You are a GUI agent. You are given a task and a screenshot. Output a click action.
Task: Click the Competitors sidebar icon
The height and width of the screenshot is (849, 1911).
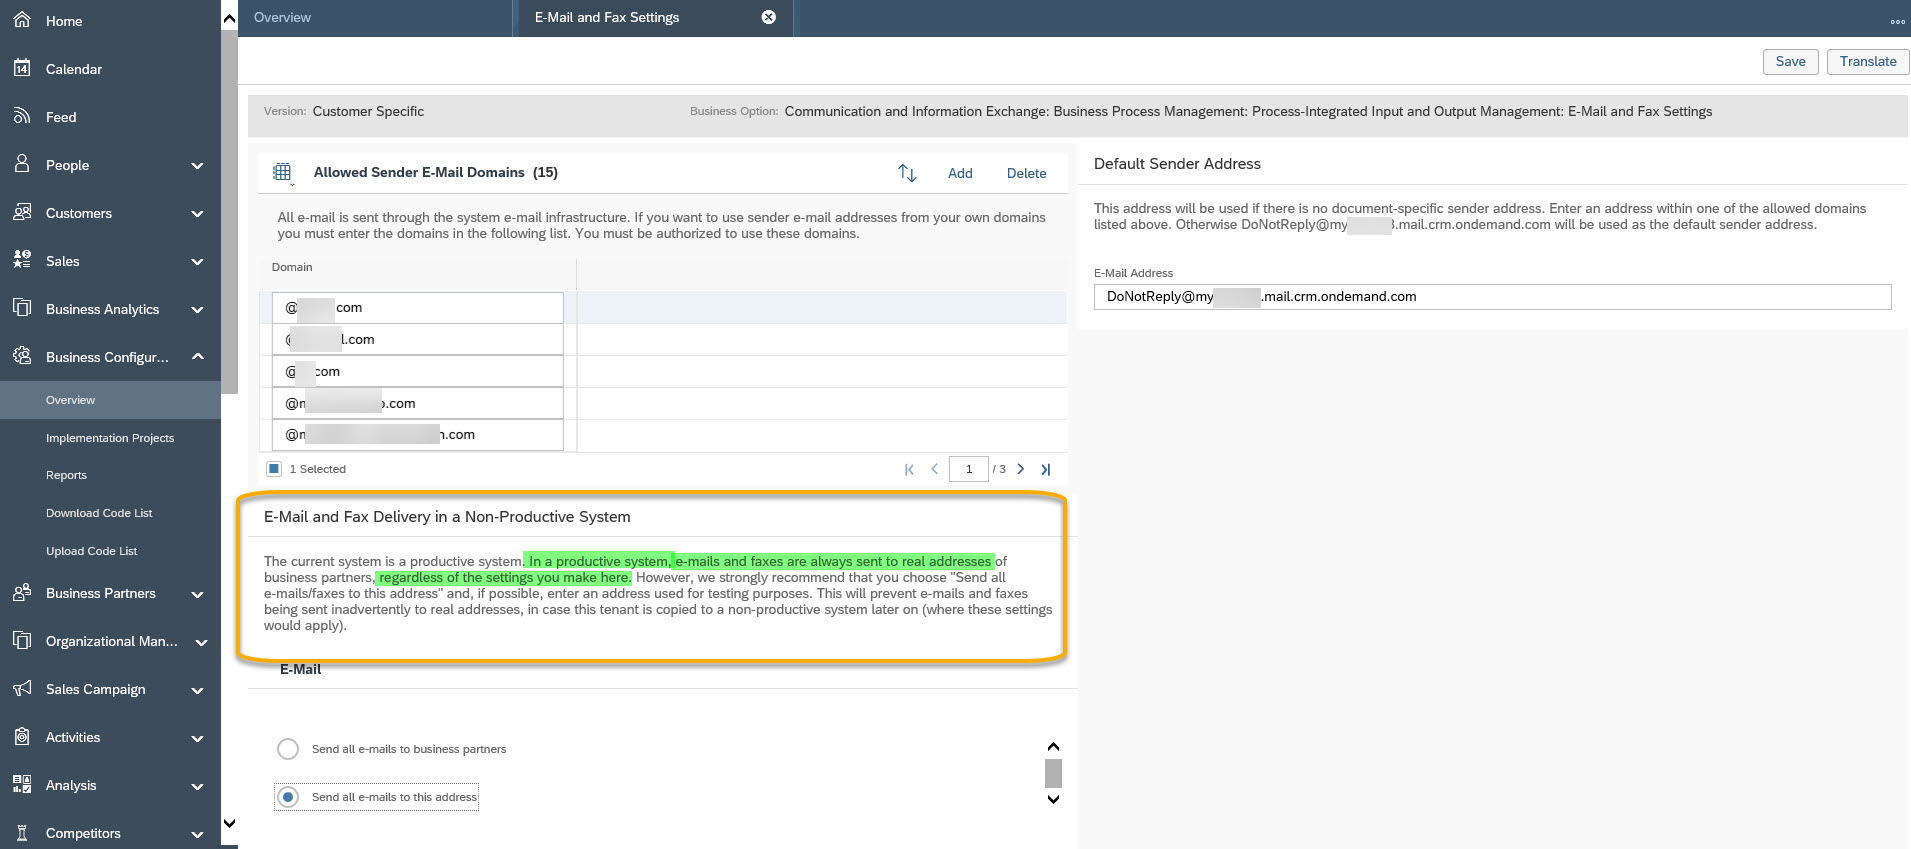(21, 832)
